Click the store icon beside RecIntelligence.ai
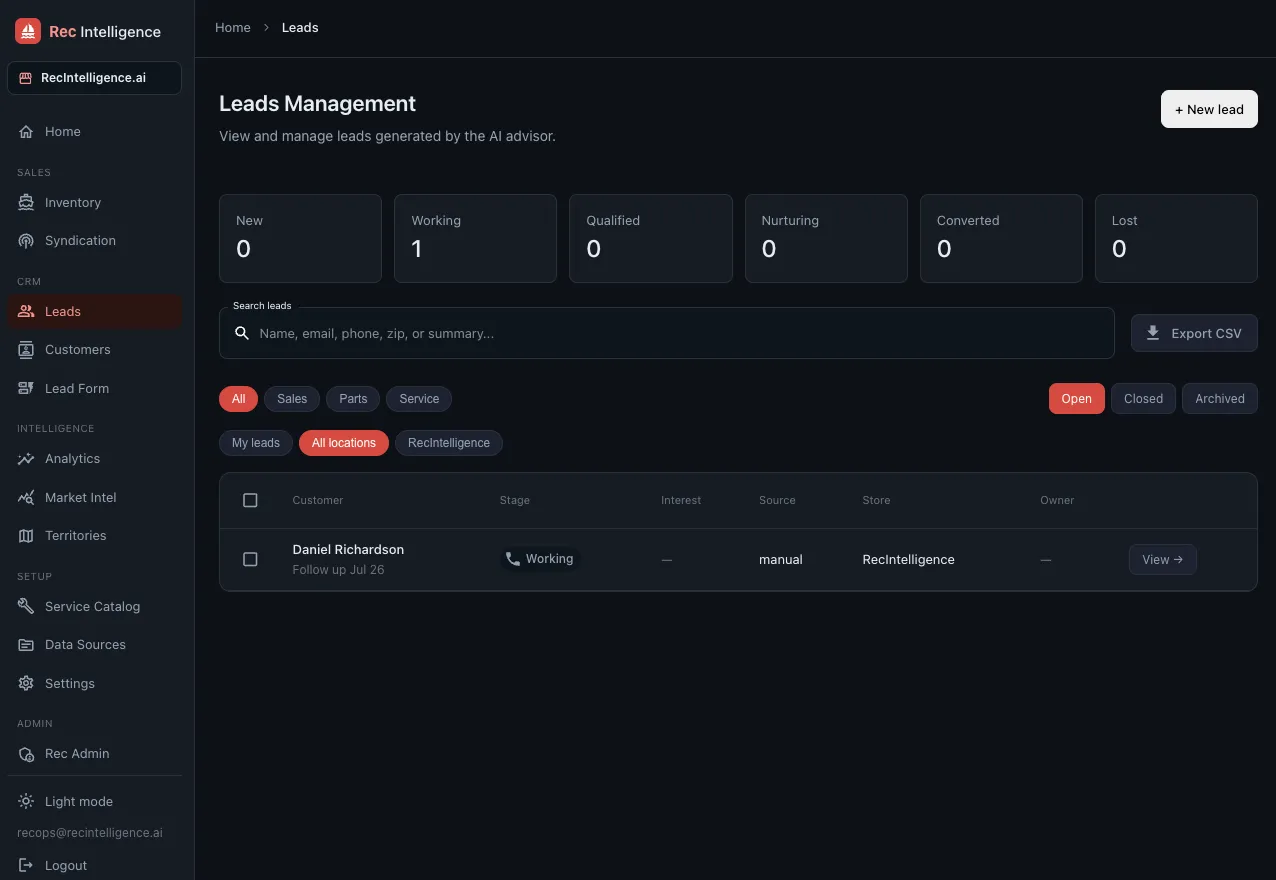 (26, 78)
